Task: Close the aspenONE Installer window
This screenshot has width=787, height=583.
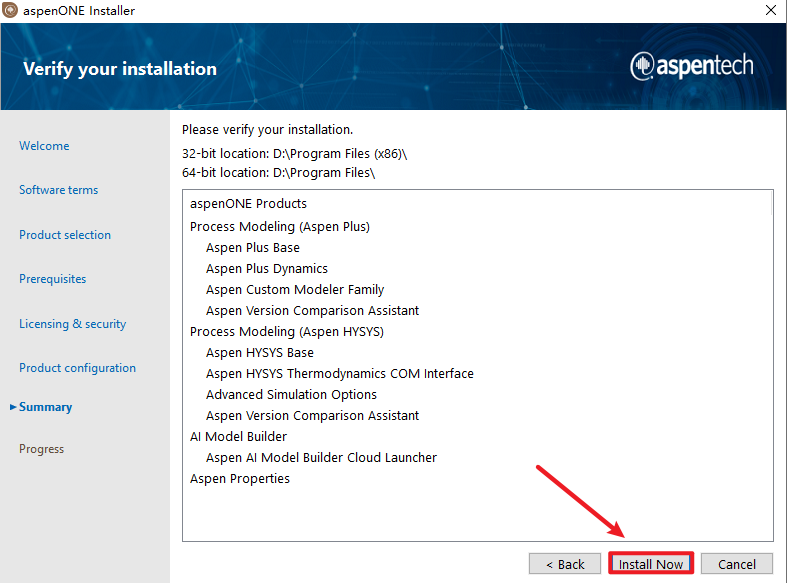Action: click(x=770, y=11)
